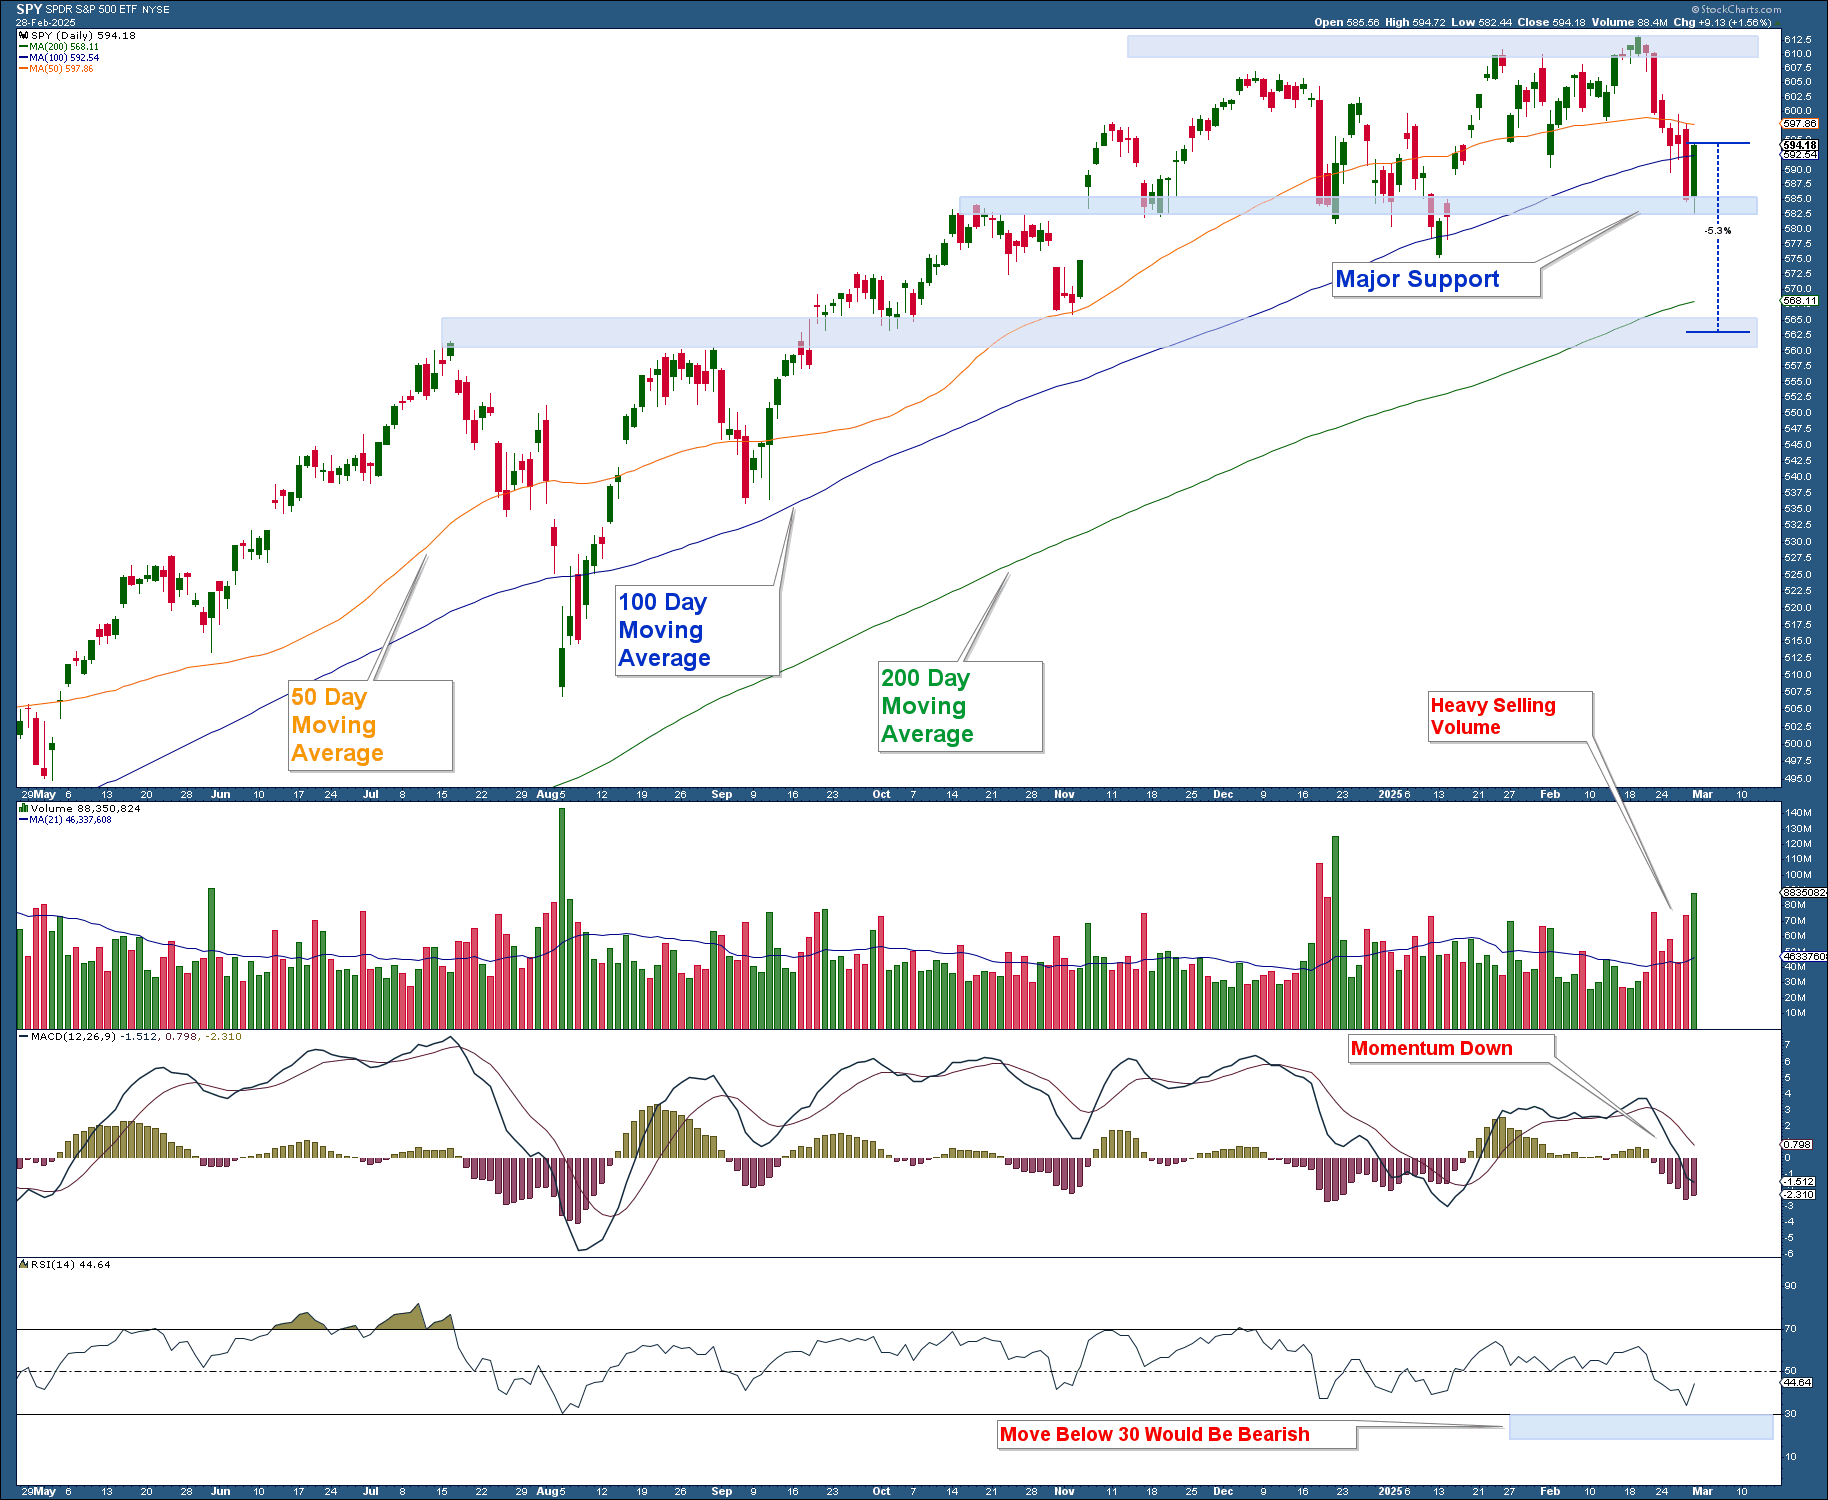1828x1500 pixels.
Task: Click the 'Heavy Selling Volume' annotation
Action: pyautogui.click(x=1510, y=716)
